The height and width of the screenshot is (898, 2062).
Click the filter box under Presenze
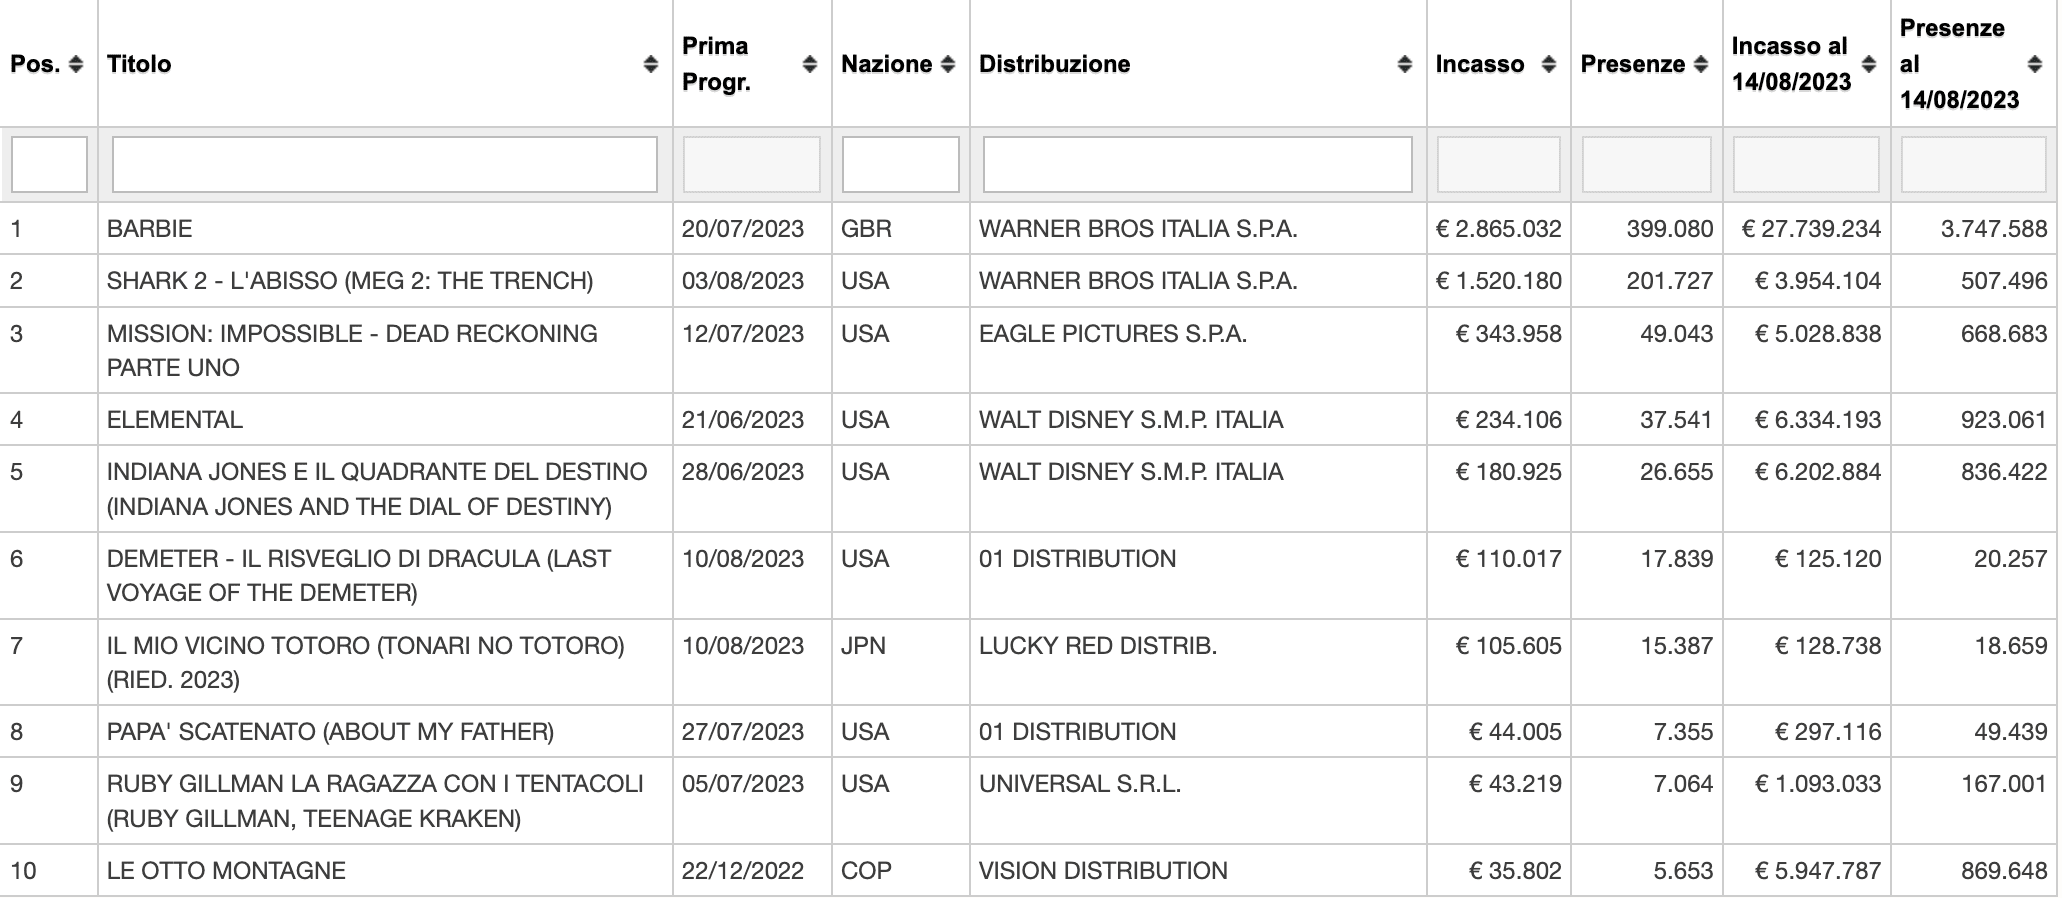coord(1647,164)
